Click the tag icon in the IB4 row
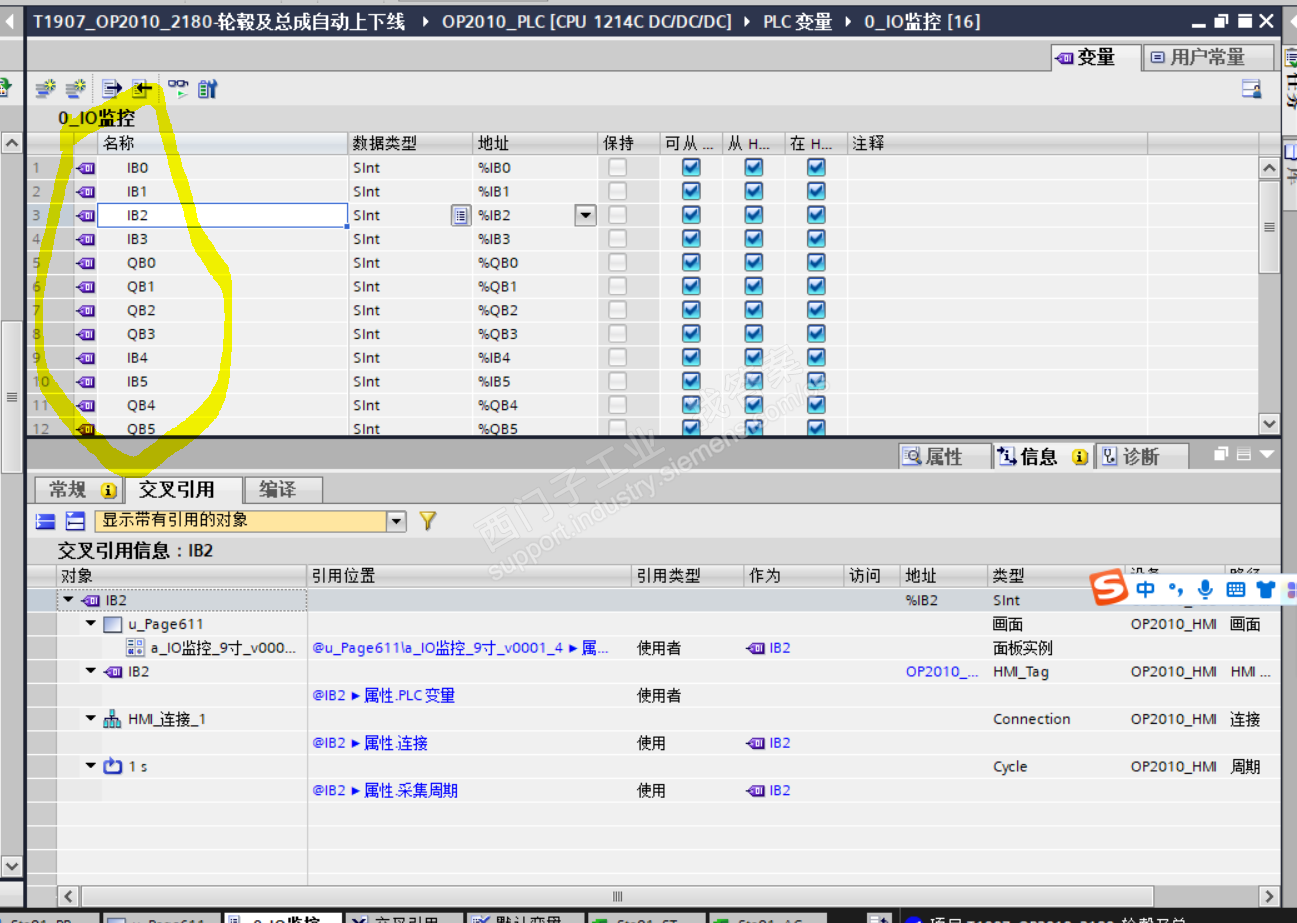This screenshot has width=1297, height=923. [x=86, y=358]
